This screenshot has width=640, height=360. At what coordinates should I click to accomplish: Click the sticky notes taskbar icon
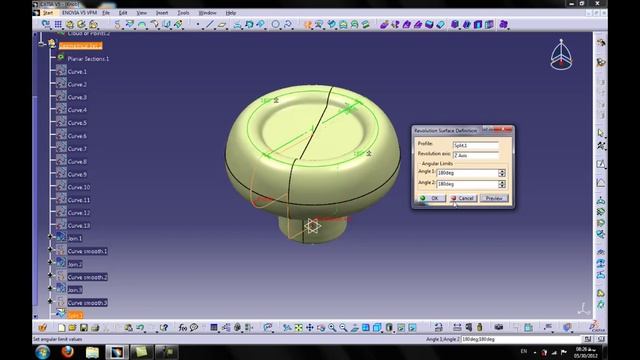click(x=141, y=352)
